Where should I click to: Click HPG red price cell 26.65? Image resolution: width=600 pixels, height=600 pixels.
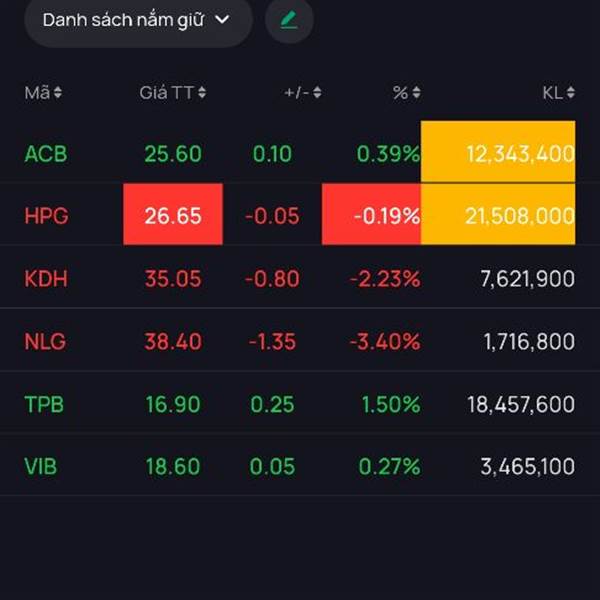(173, 215)
